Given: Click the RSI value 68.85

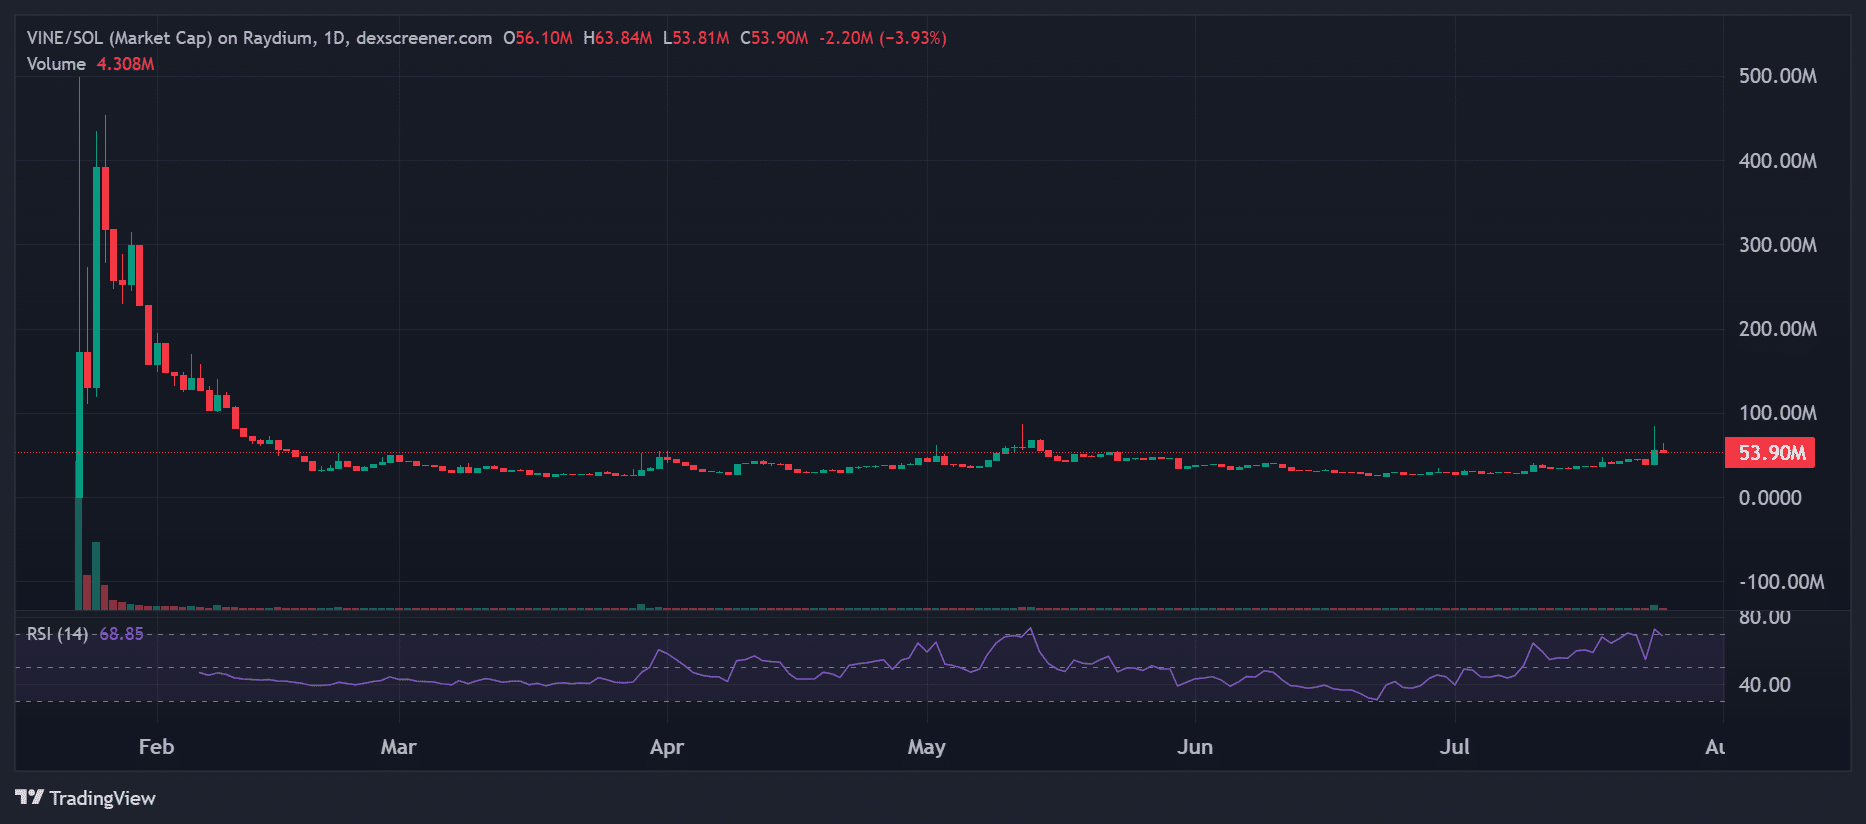Looking at the screenshot, I should point(121,634).
